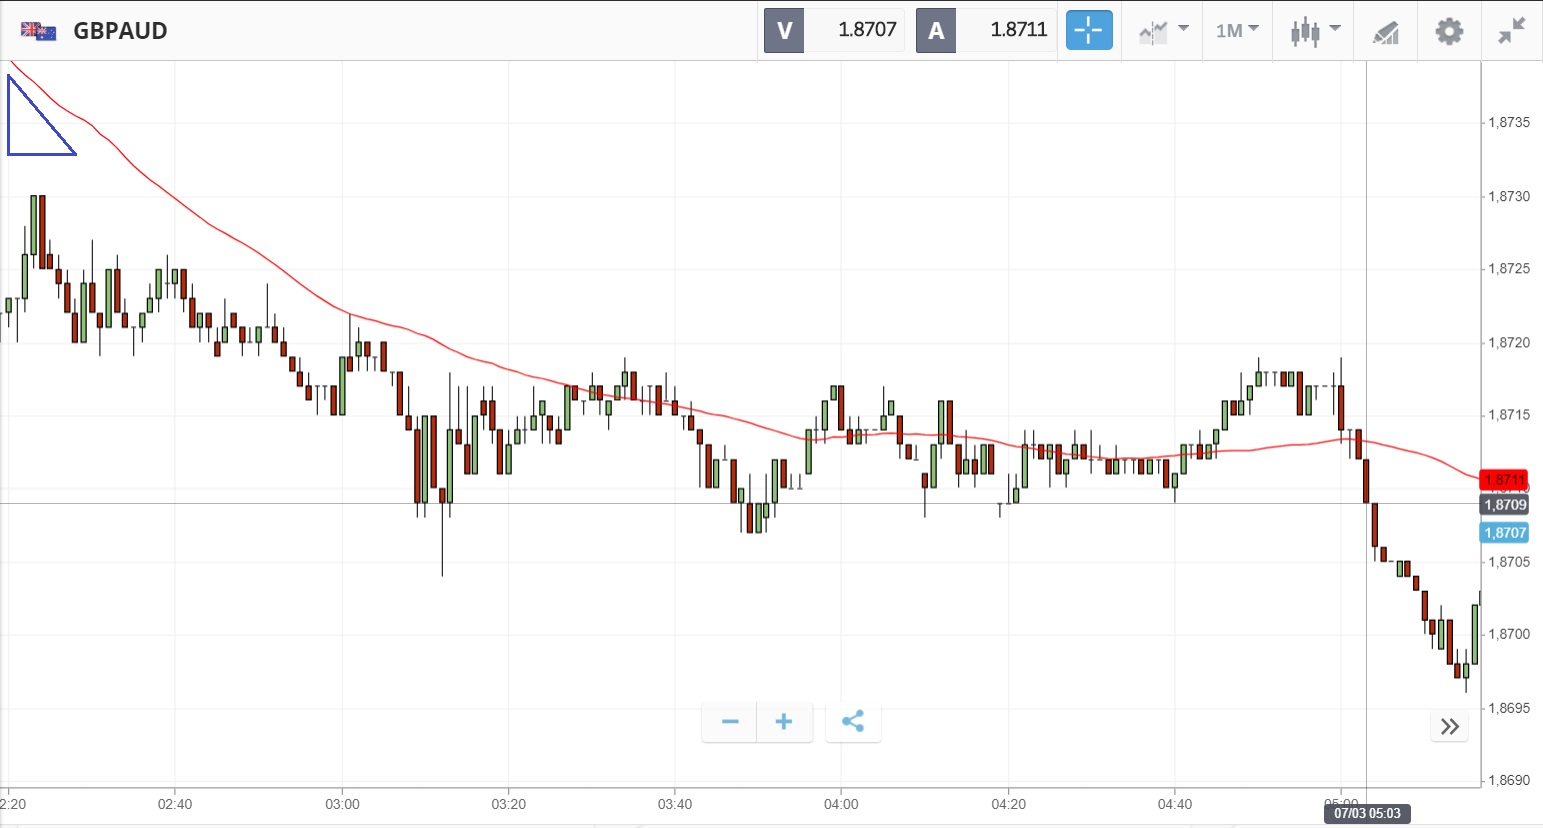This screenshot has width=1543, height=828.
Task: Open the candlestick chart type dropdown
Action: (1313, 31)
